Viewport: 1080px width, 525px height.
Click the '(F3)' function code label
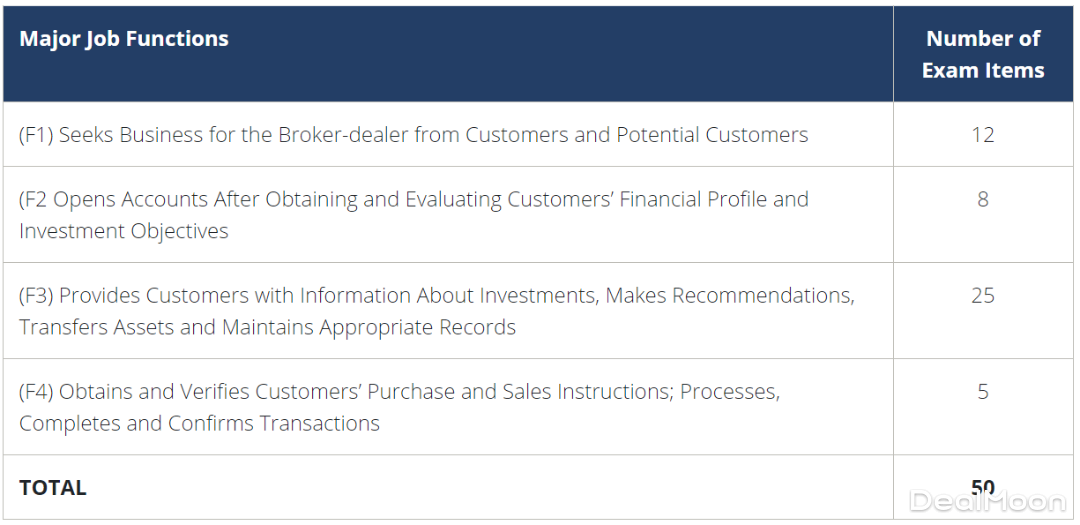coord(36,296)
